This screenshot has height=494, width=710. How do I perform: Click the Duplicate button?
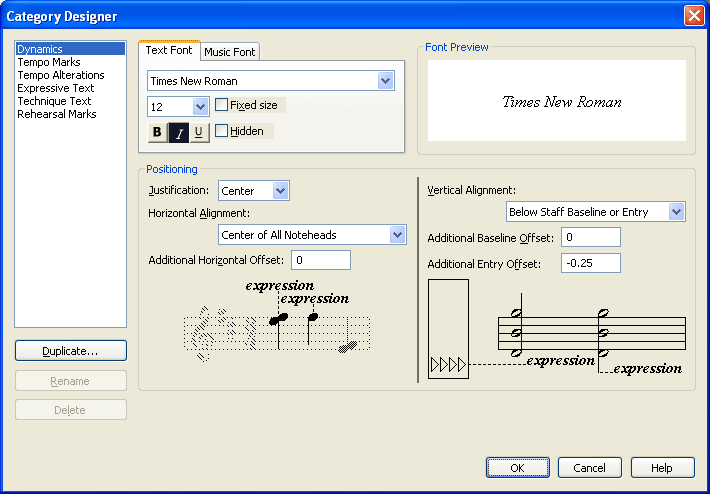tap(70, 351)
